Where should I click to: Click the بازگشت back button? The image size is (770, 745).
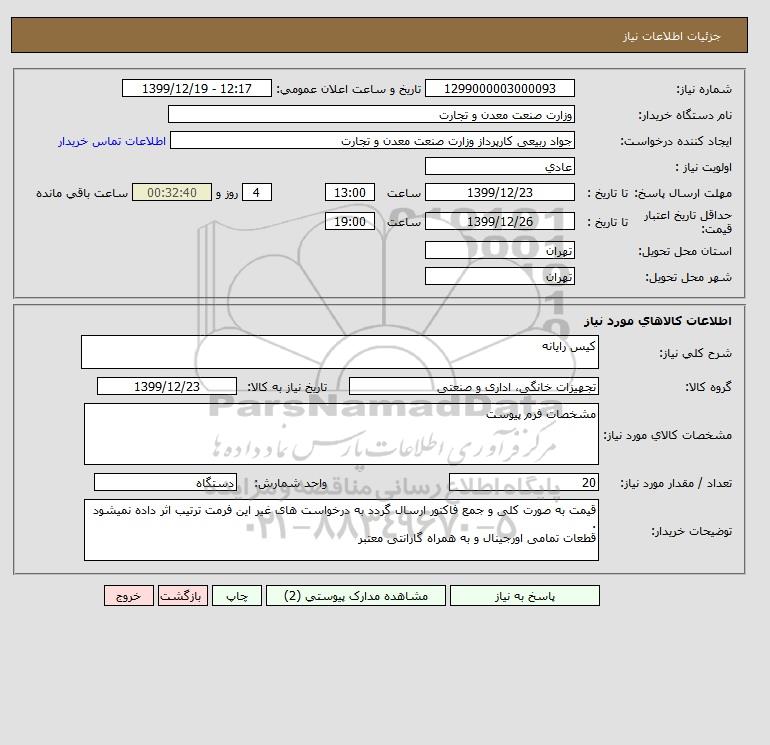pos(183,596)
